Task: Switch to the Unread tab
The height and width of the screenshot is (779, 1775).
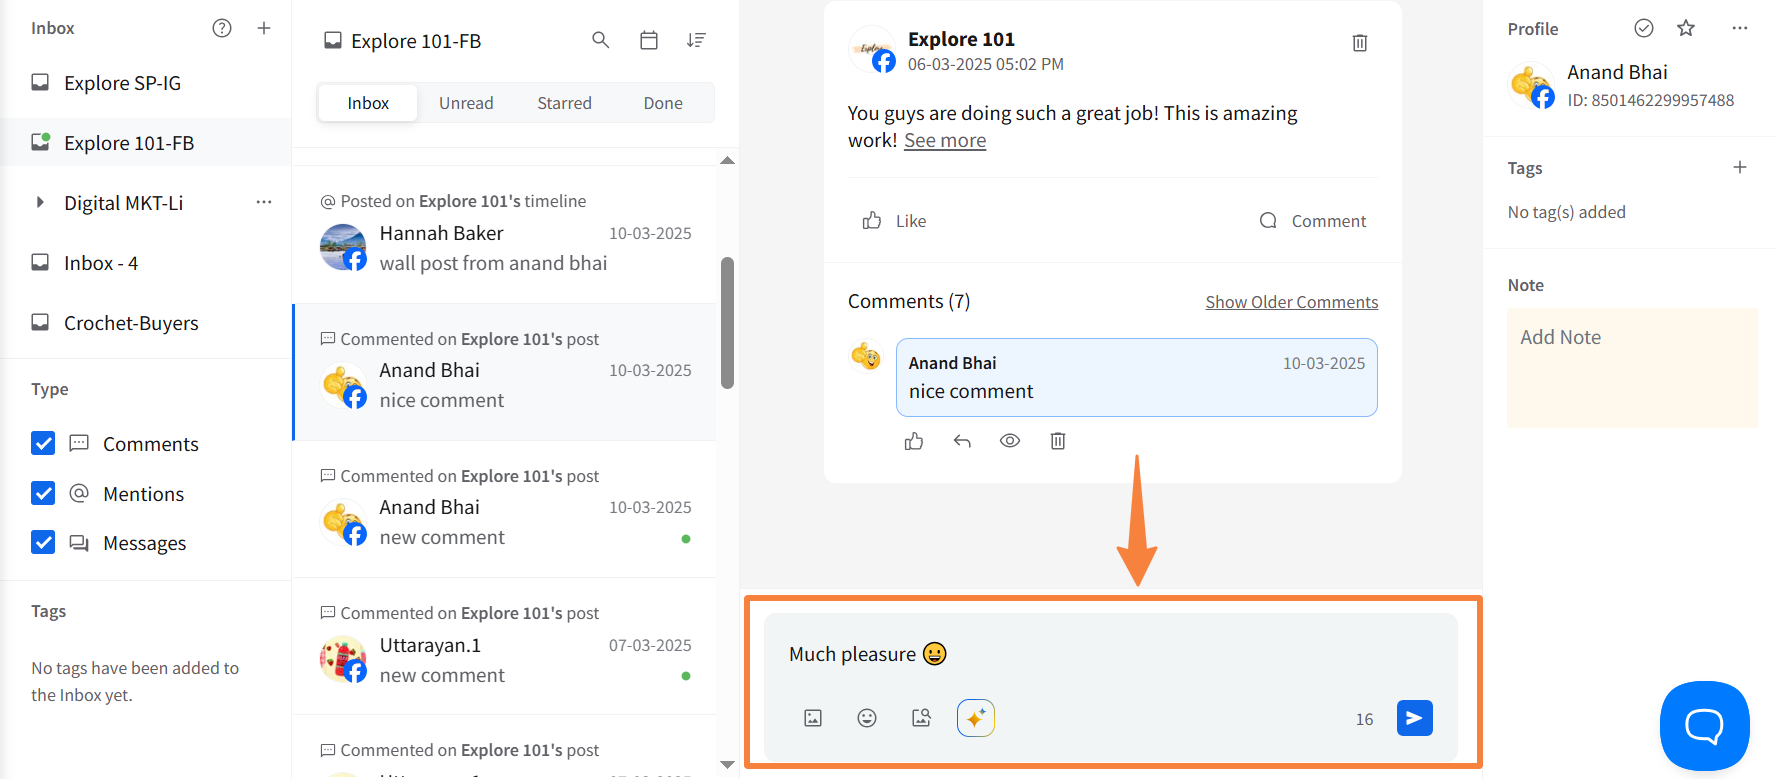Action: coord(466,103)
